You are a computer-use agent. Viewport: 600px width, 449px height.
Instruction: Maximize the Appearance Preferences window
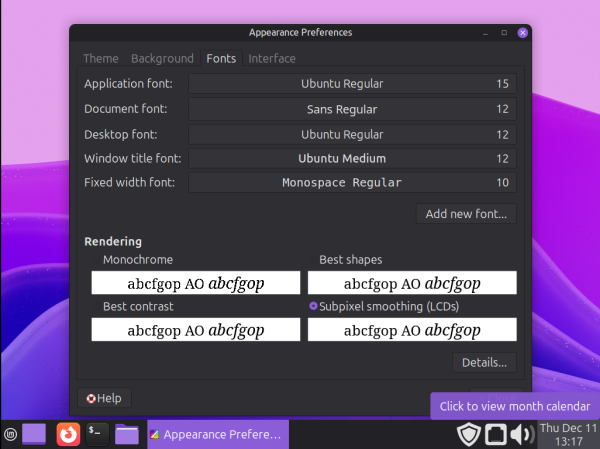(504, 33)
